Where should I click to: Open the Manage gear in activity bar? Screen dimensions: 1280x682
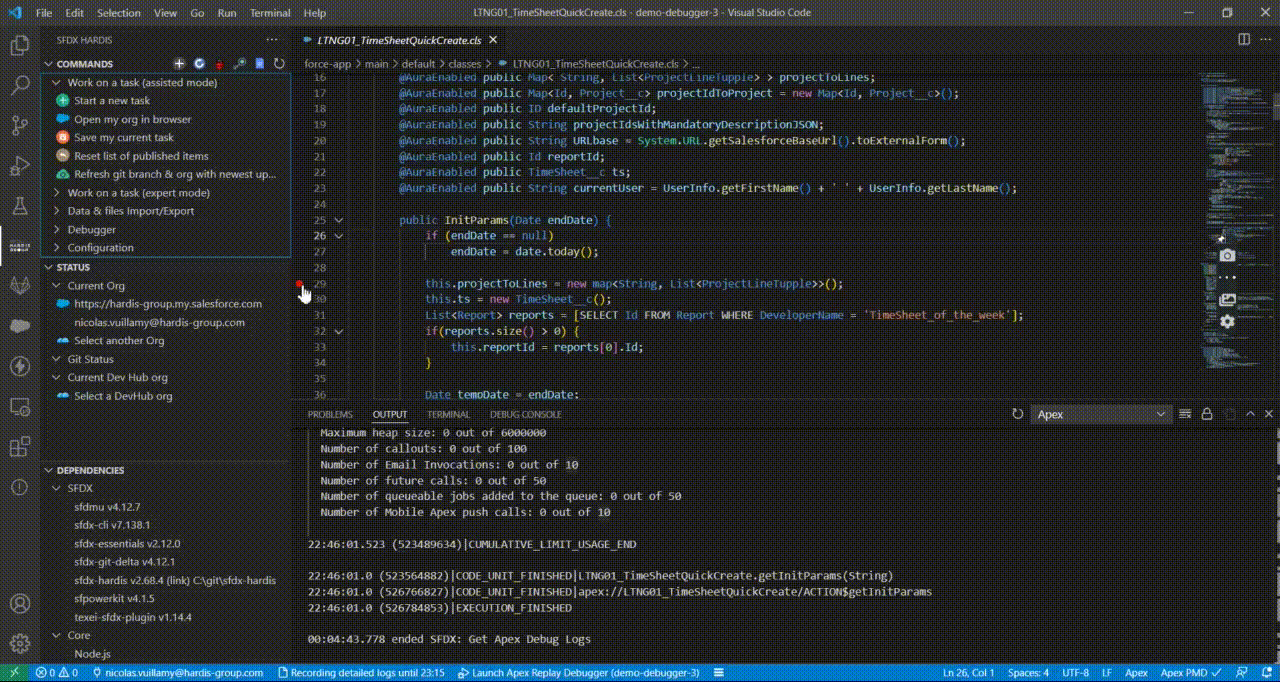click(19, 643)
